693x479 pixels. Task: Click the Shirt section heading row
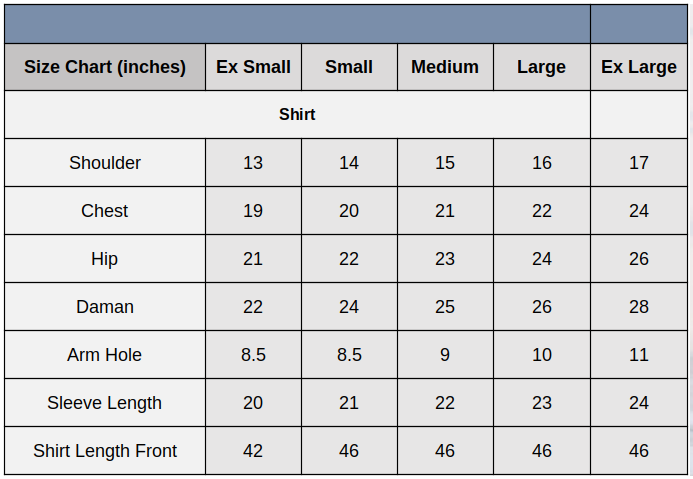(x=297, y=115)
